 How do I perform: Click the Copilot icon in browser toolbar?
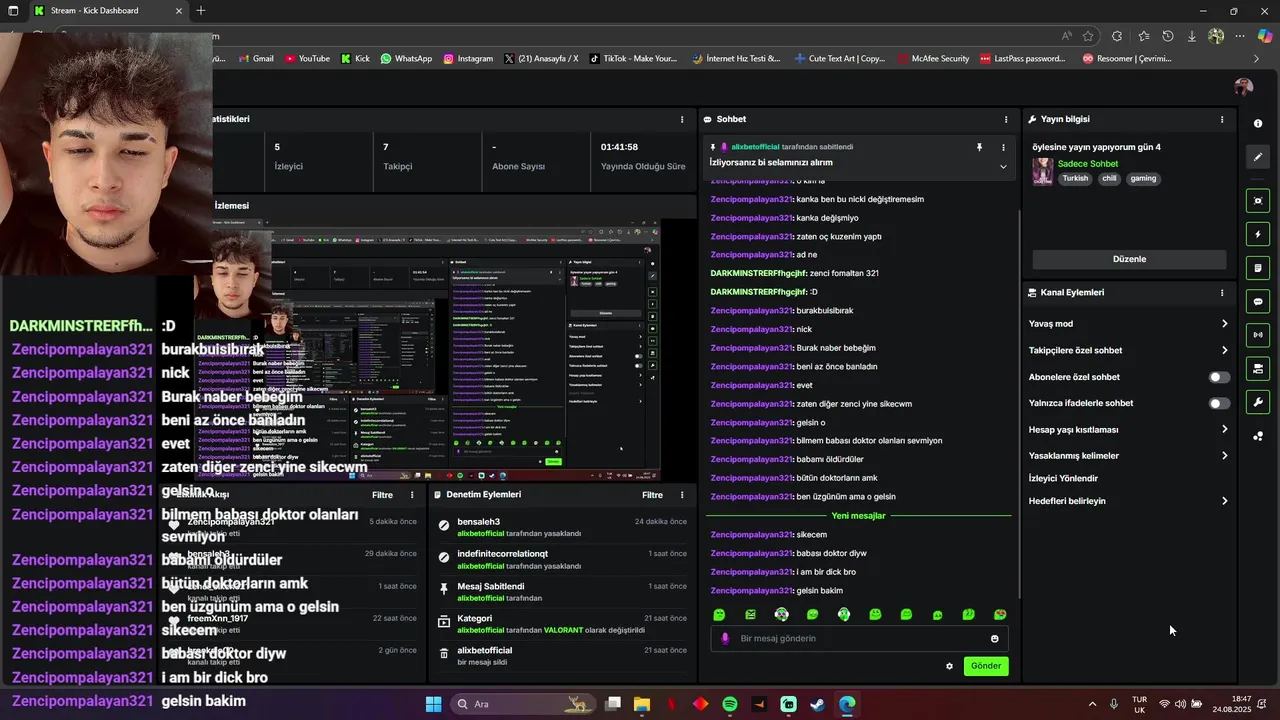[x=1265, y=36]
